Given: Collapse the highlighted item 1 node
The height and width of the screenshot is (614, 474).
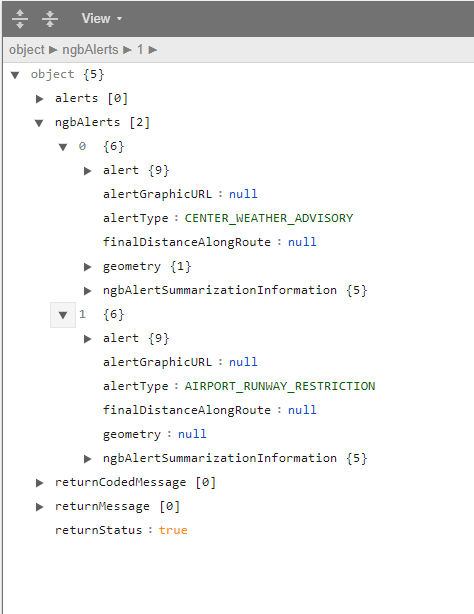Looking at the screenshot, I should (x=63, y=315).
